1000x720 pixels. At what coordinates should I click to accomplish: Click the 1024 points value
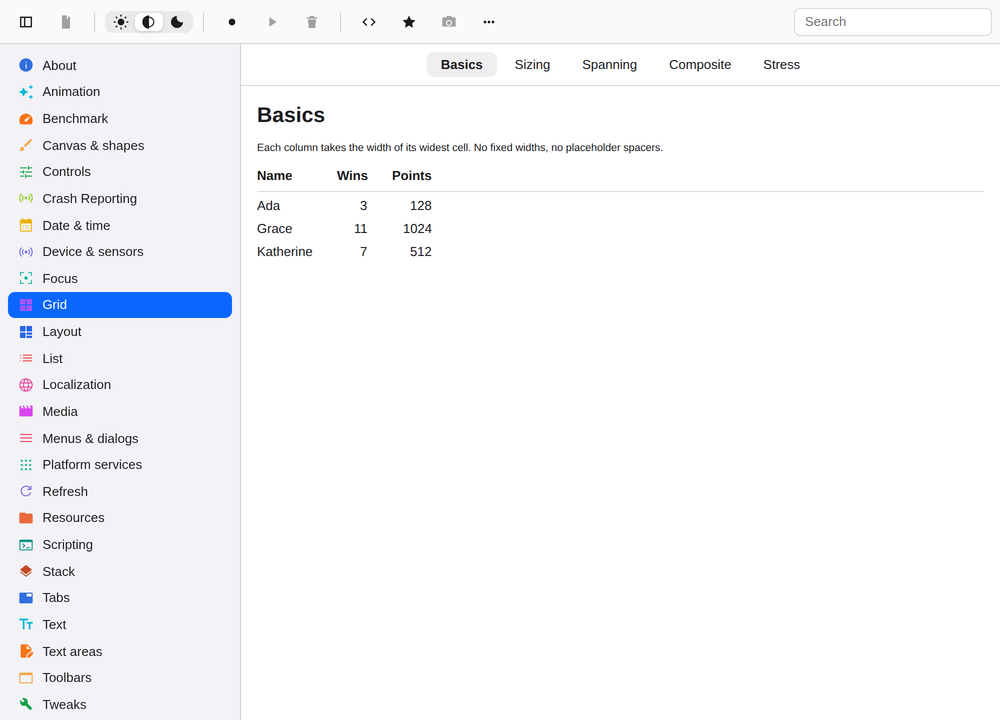[418, 229]
